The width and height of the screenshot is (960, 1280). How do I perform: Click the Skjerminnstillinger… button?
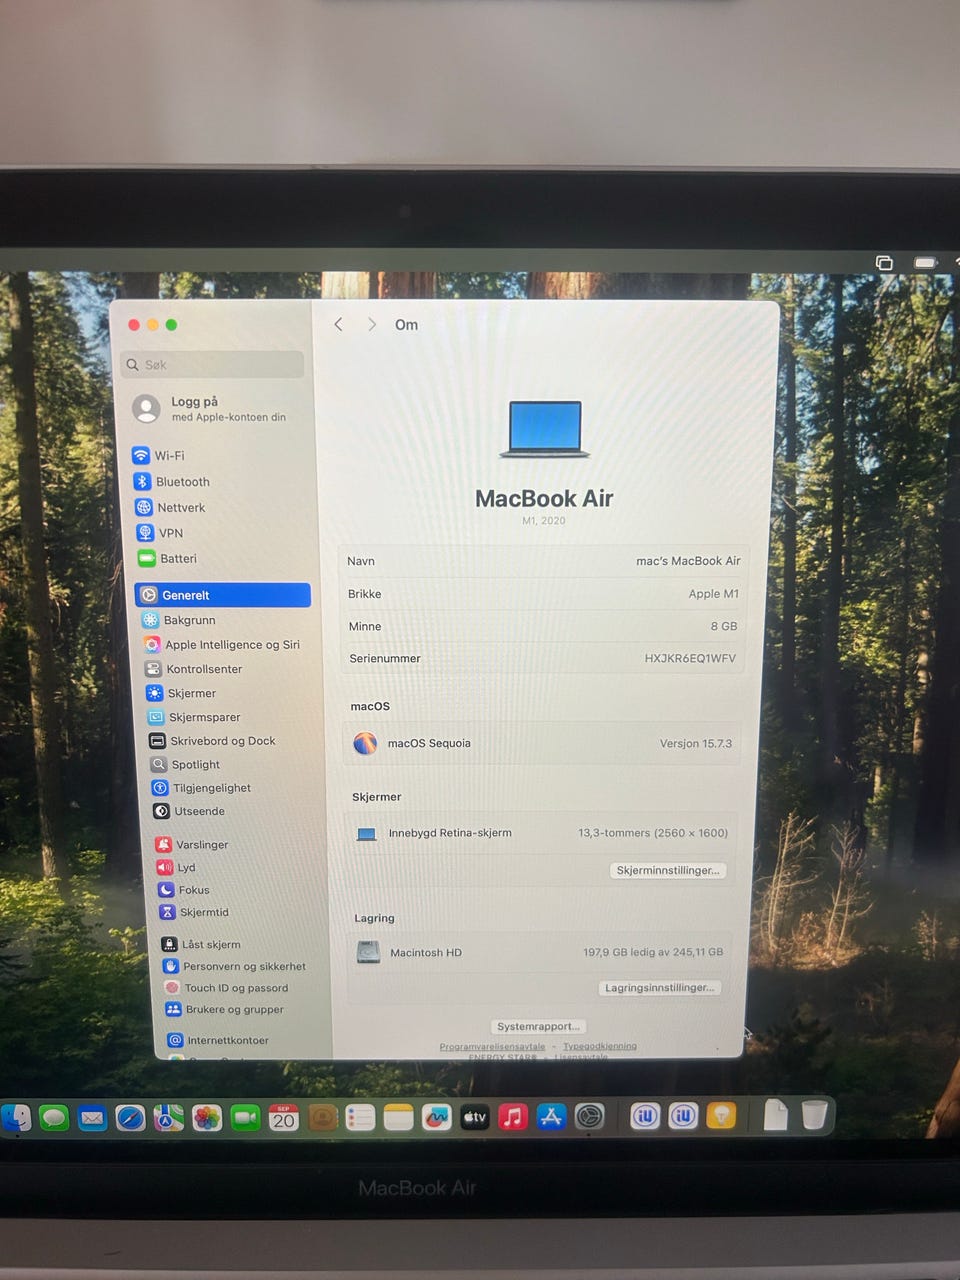pyautogui.click(x=668, y=870)
